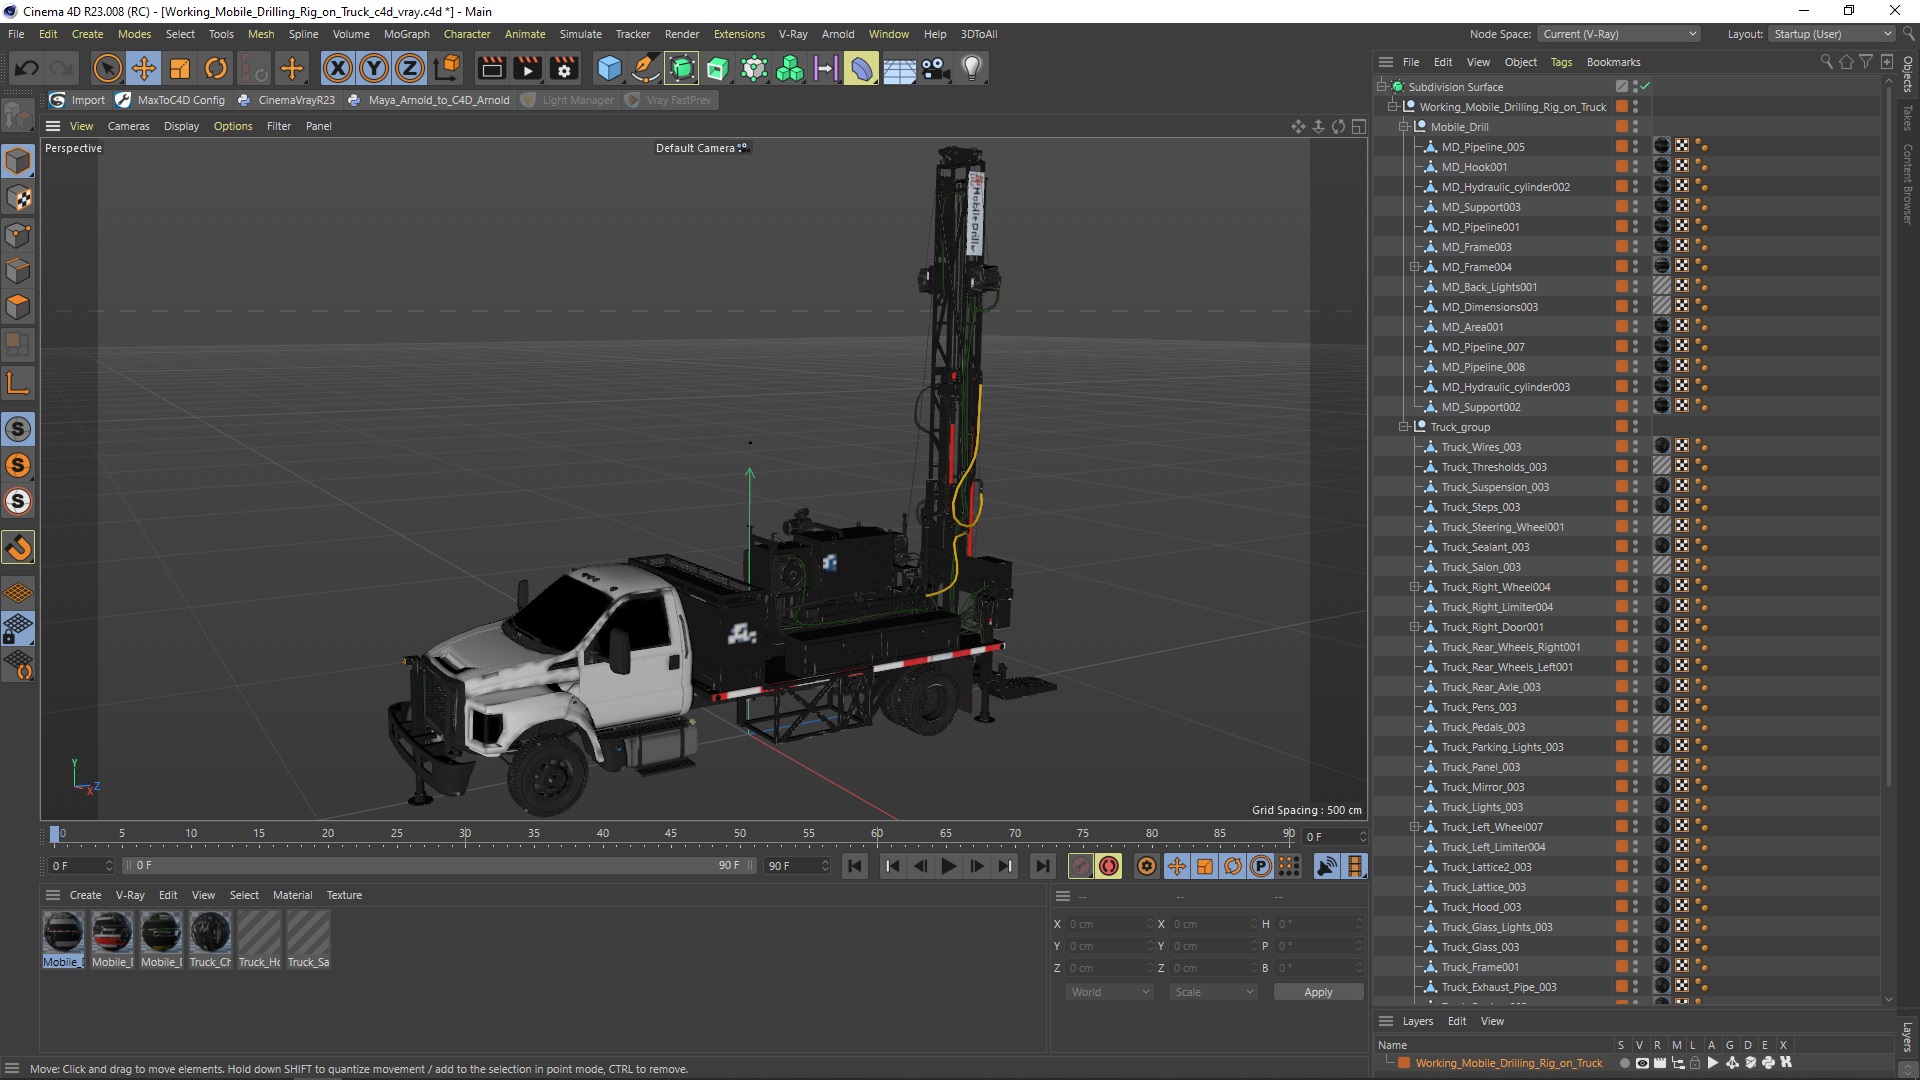Toggle visibility dots for Mobile_Drill
This screenshot has width=1920, height=1080.
(x=1636, y=127)
